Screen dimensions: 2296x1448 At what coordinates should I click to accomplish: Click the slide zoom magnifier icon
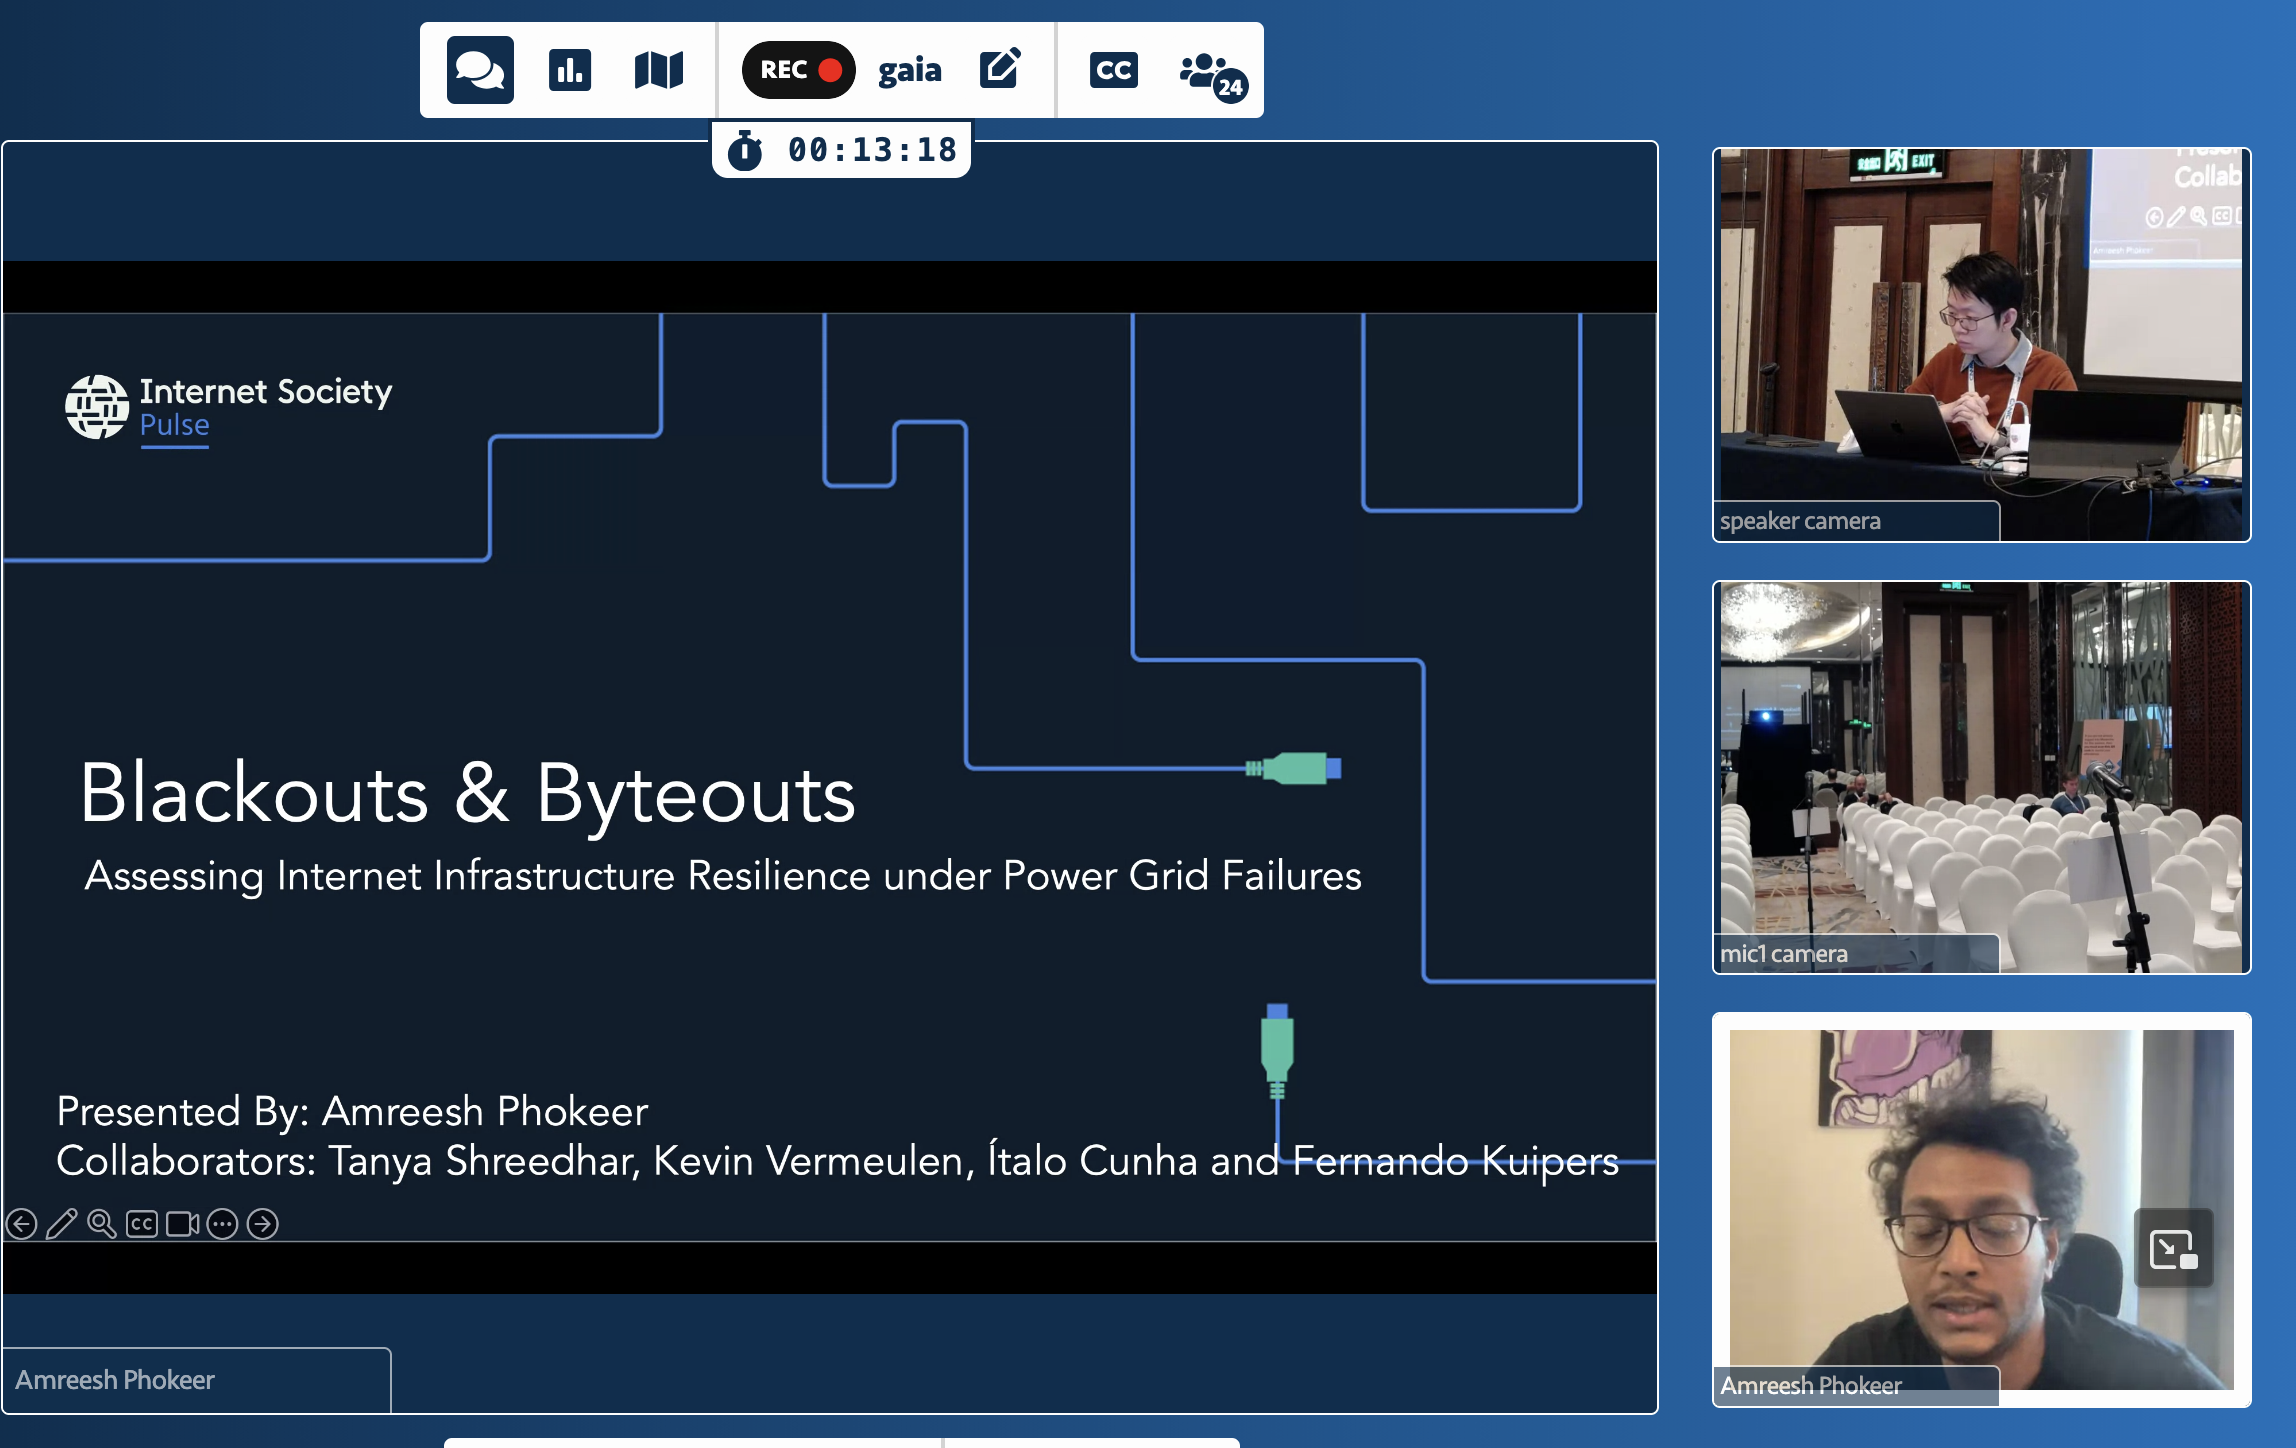click(x=102, y=1224)
